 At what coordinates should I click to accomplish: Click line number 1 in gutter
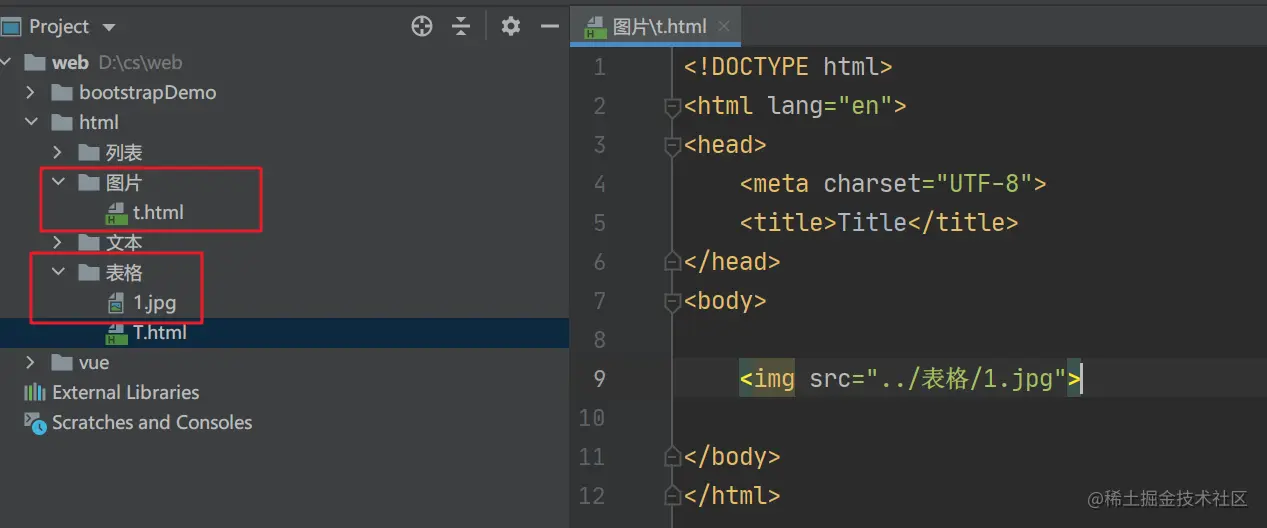(599, 67)
